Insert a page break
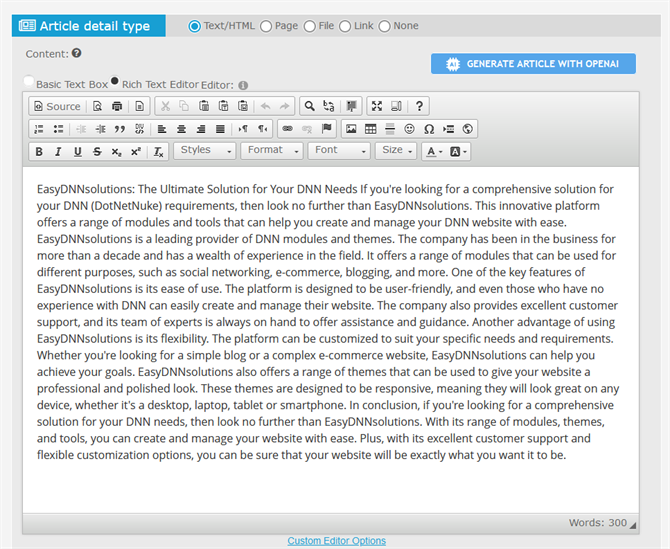The height and width of the screenshot is (549, 670). click(x=449, y=129)
